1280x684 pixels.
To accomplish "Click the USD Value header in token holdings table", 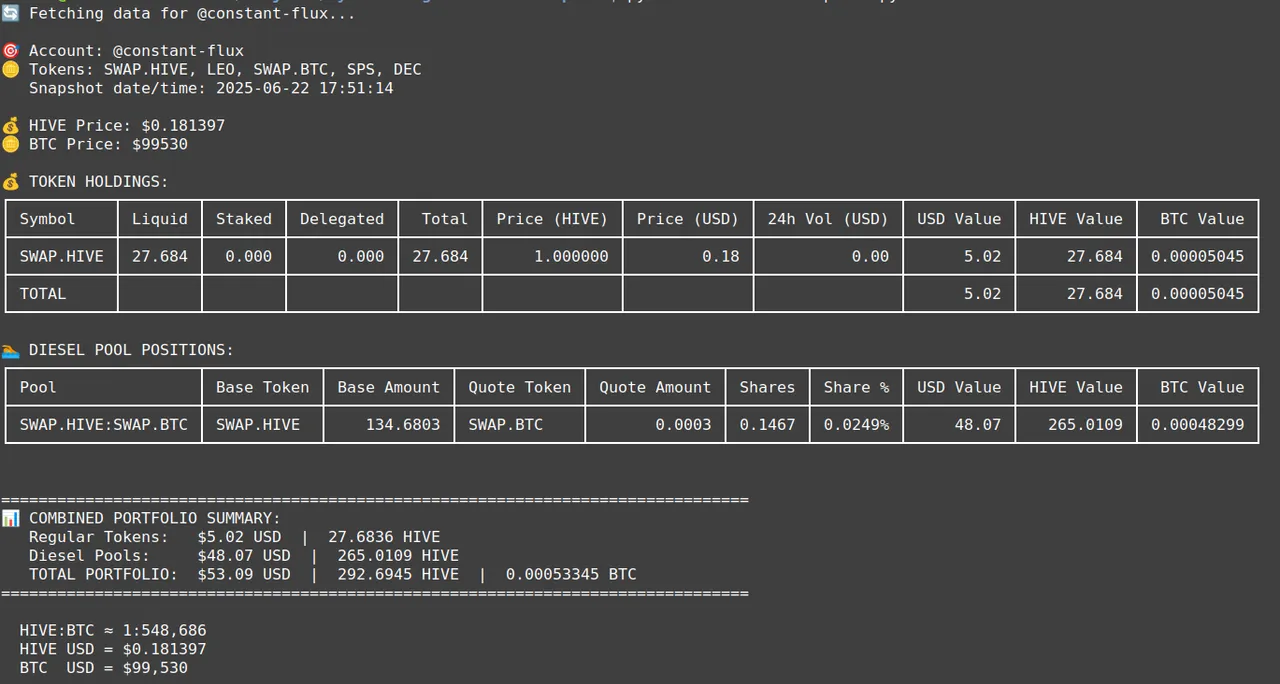I will 959,219.
